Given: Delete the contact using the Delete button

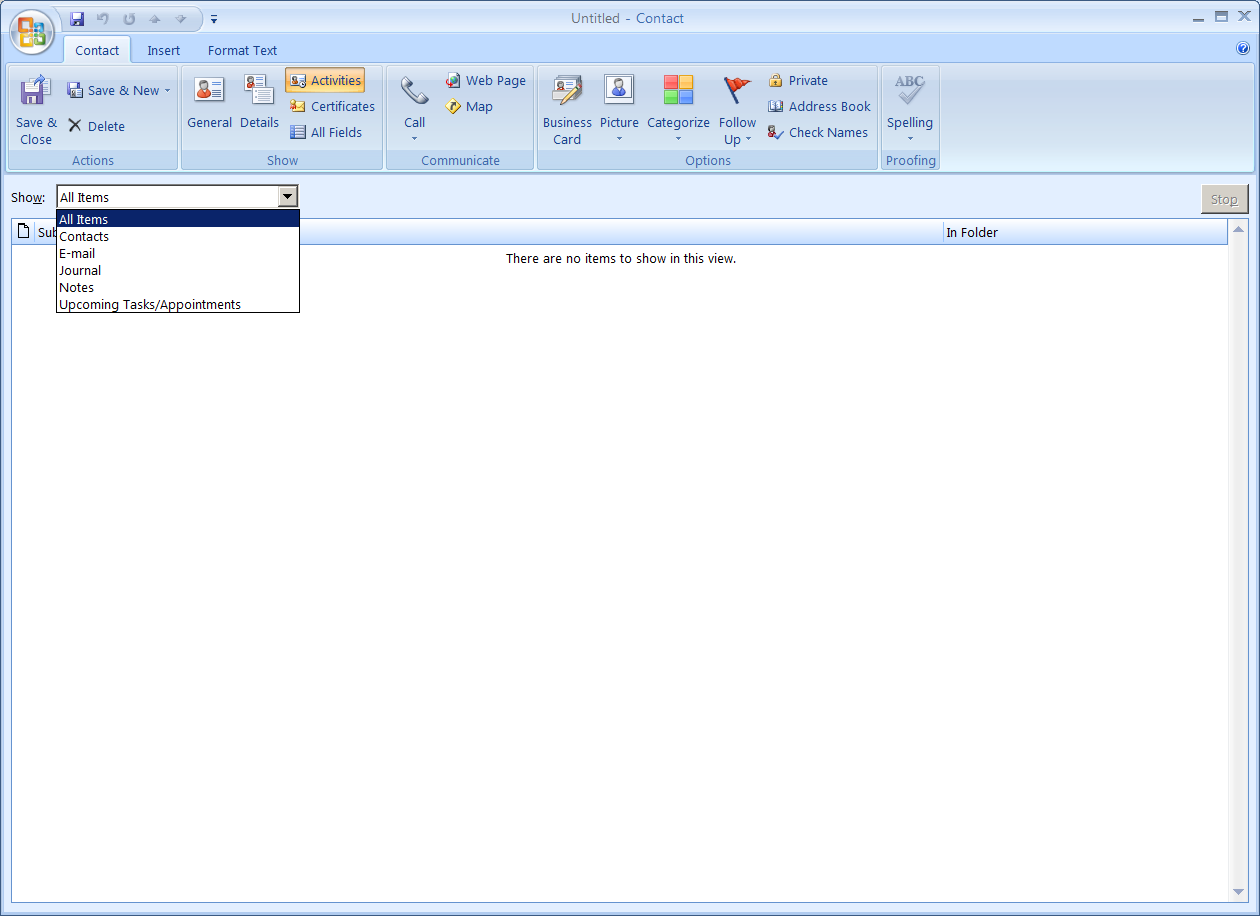Looking at the screenshot, I should tap(96, 126).
